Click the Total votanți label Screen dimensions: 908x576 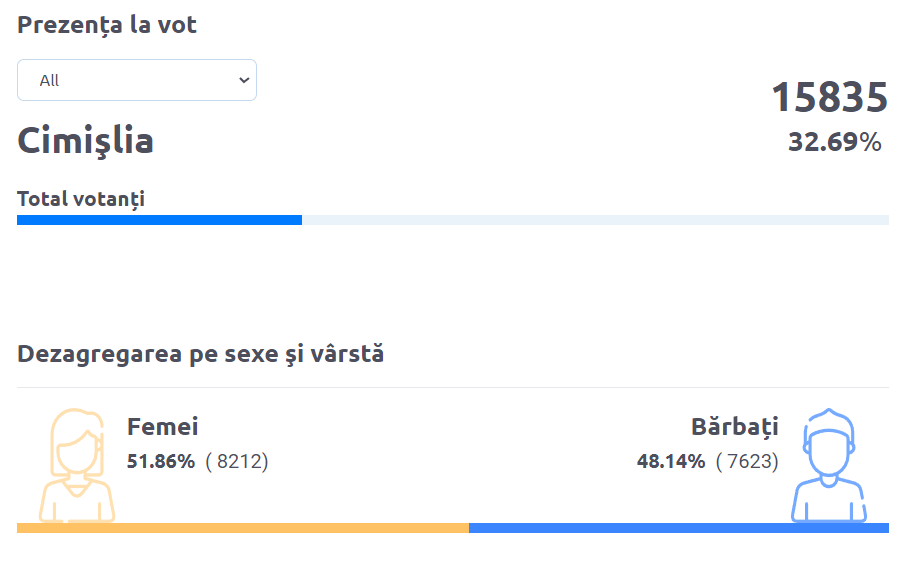point(81,199)
